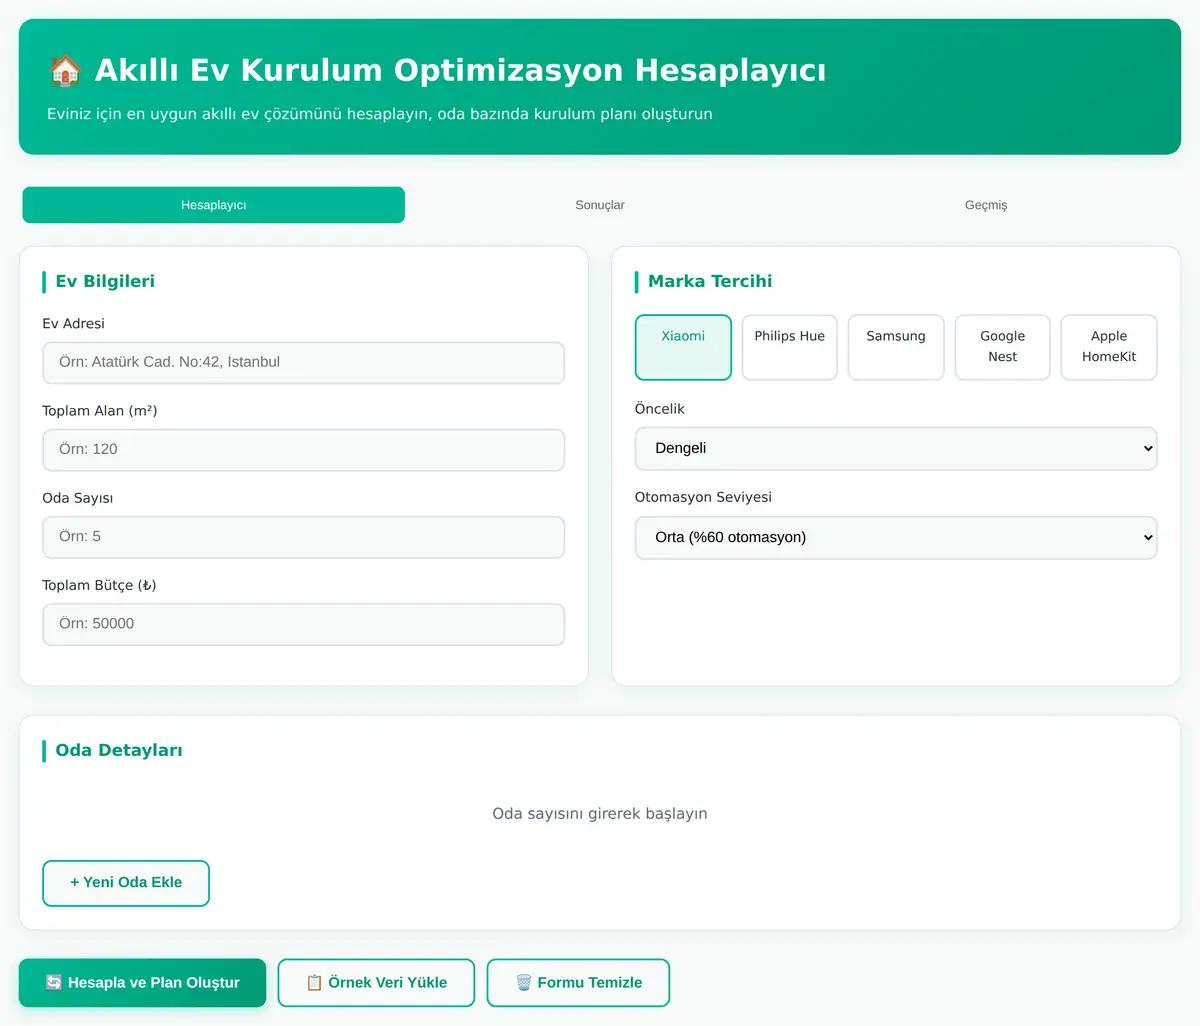1200x1026 pixels.
Task: Click the Oda Sayısı input
Action: (304, 537)
